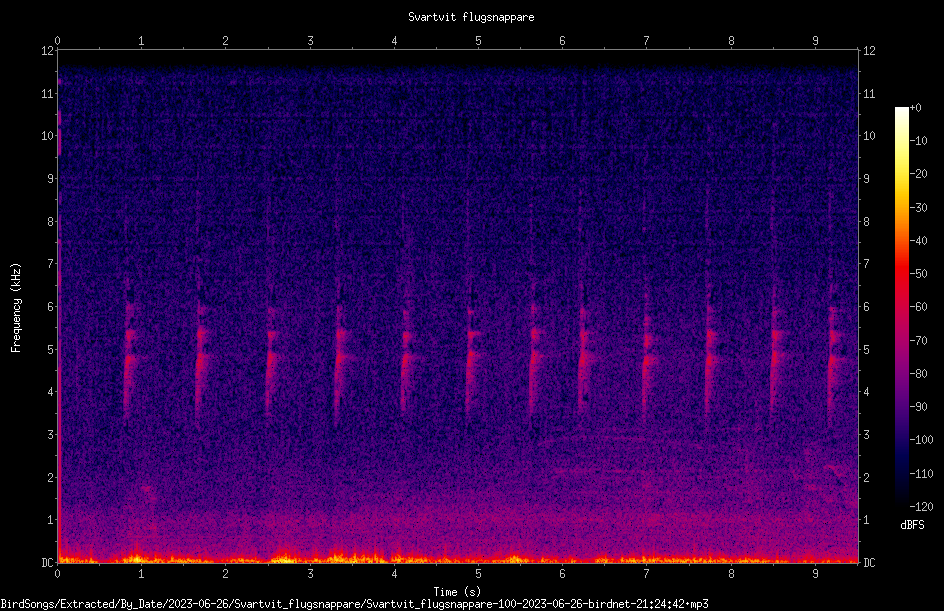Select the -30 colorbar label

(x=919, y=208)
